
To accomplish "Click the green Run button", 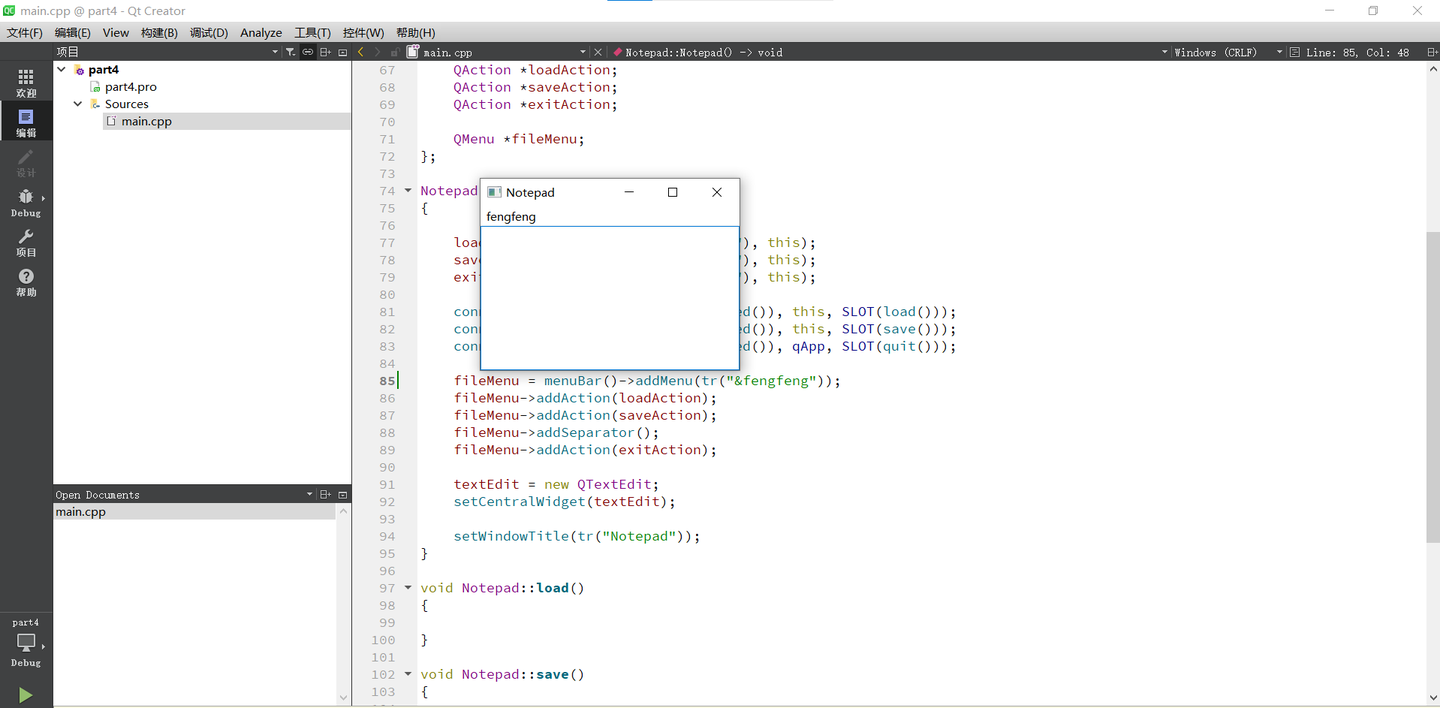I will pos(25,695).
